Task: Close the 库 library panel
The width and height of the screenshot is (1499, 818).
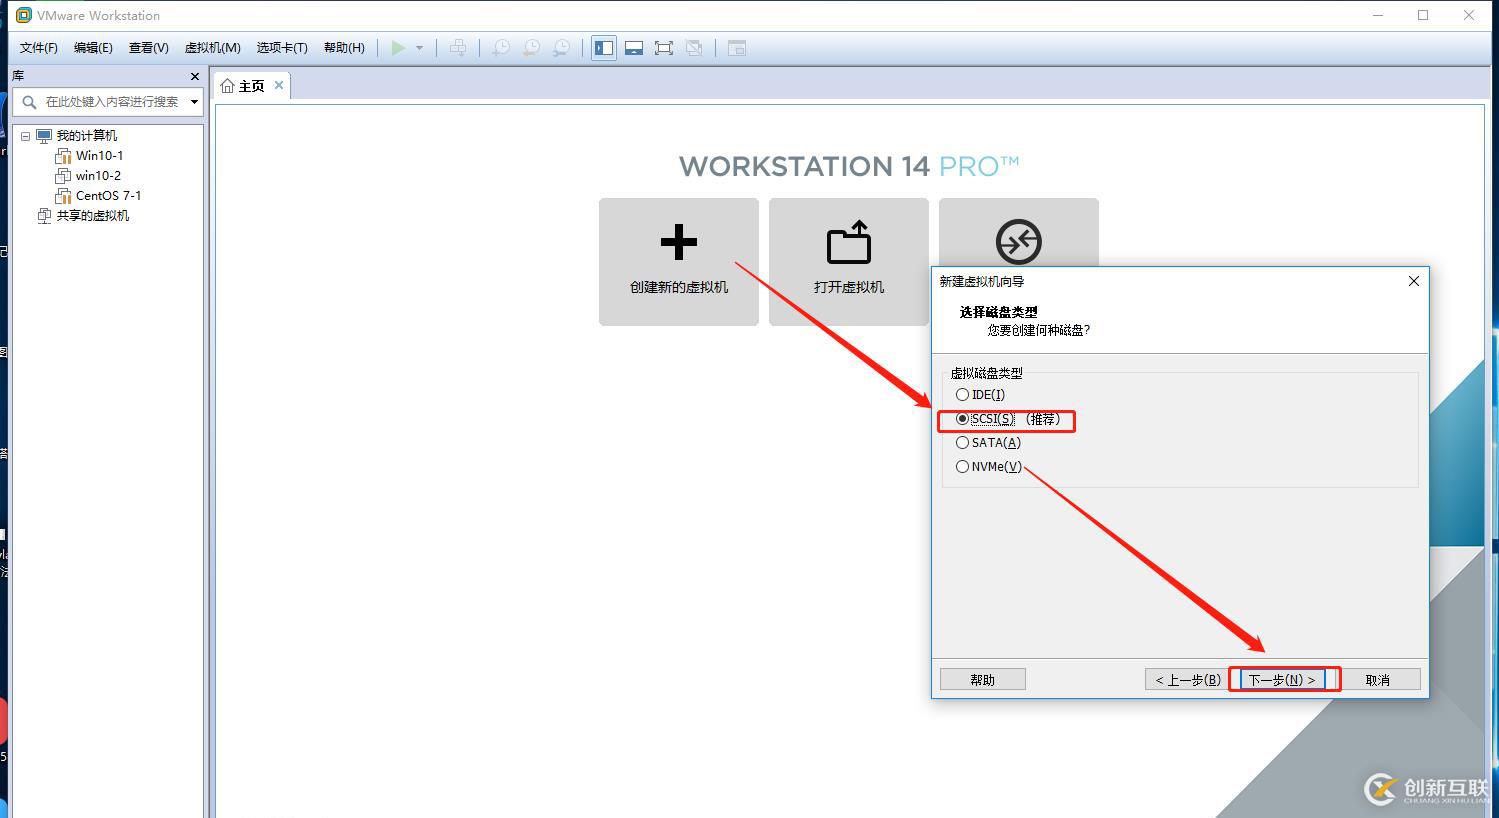Action: point(195,76)
